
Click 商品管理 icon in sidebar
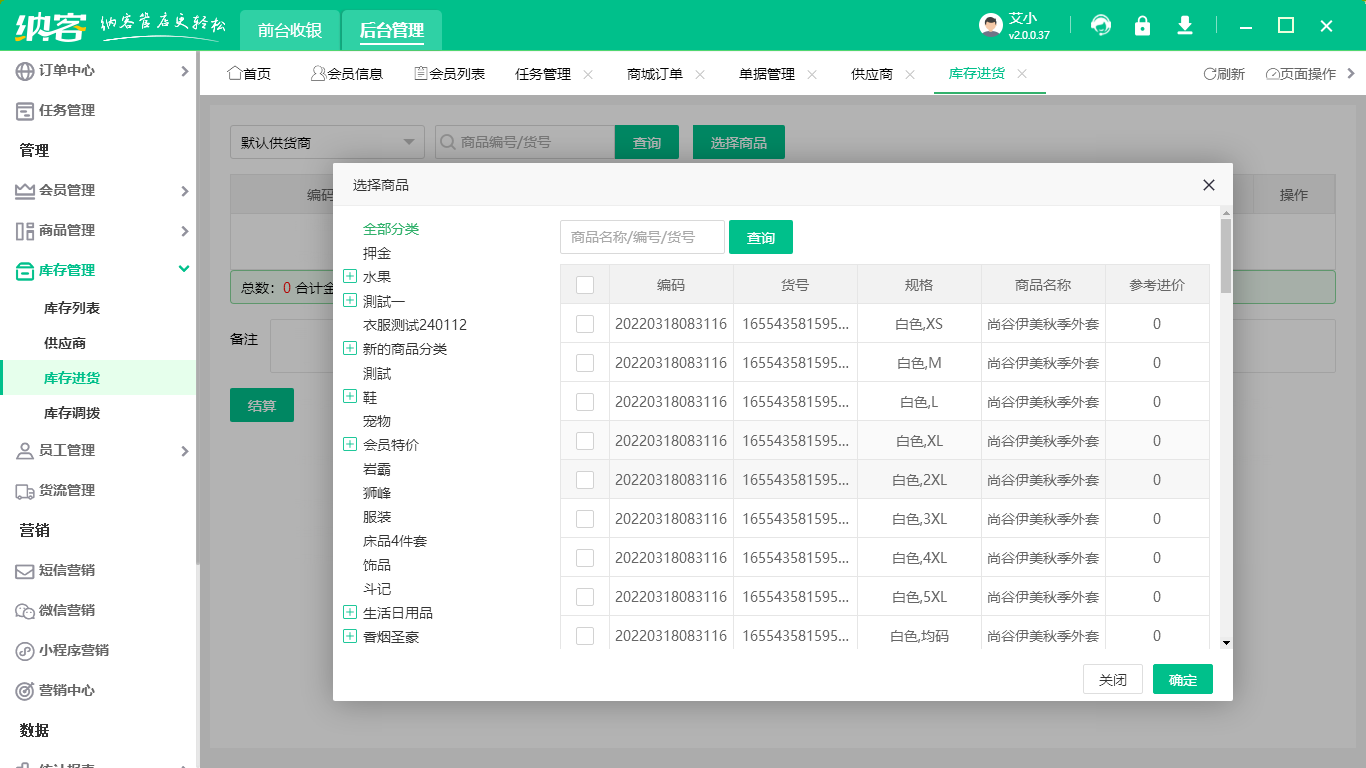click(x=25, y=230)
